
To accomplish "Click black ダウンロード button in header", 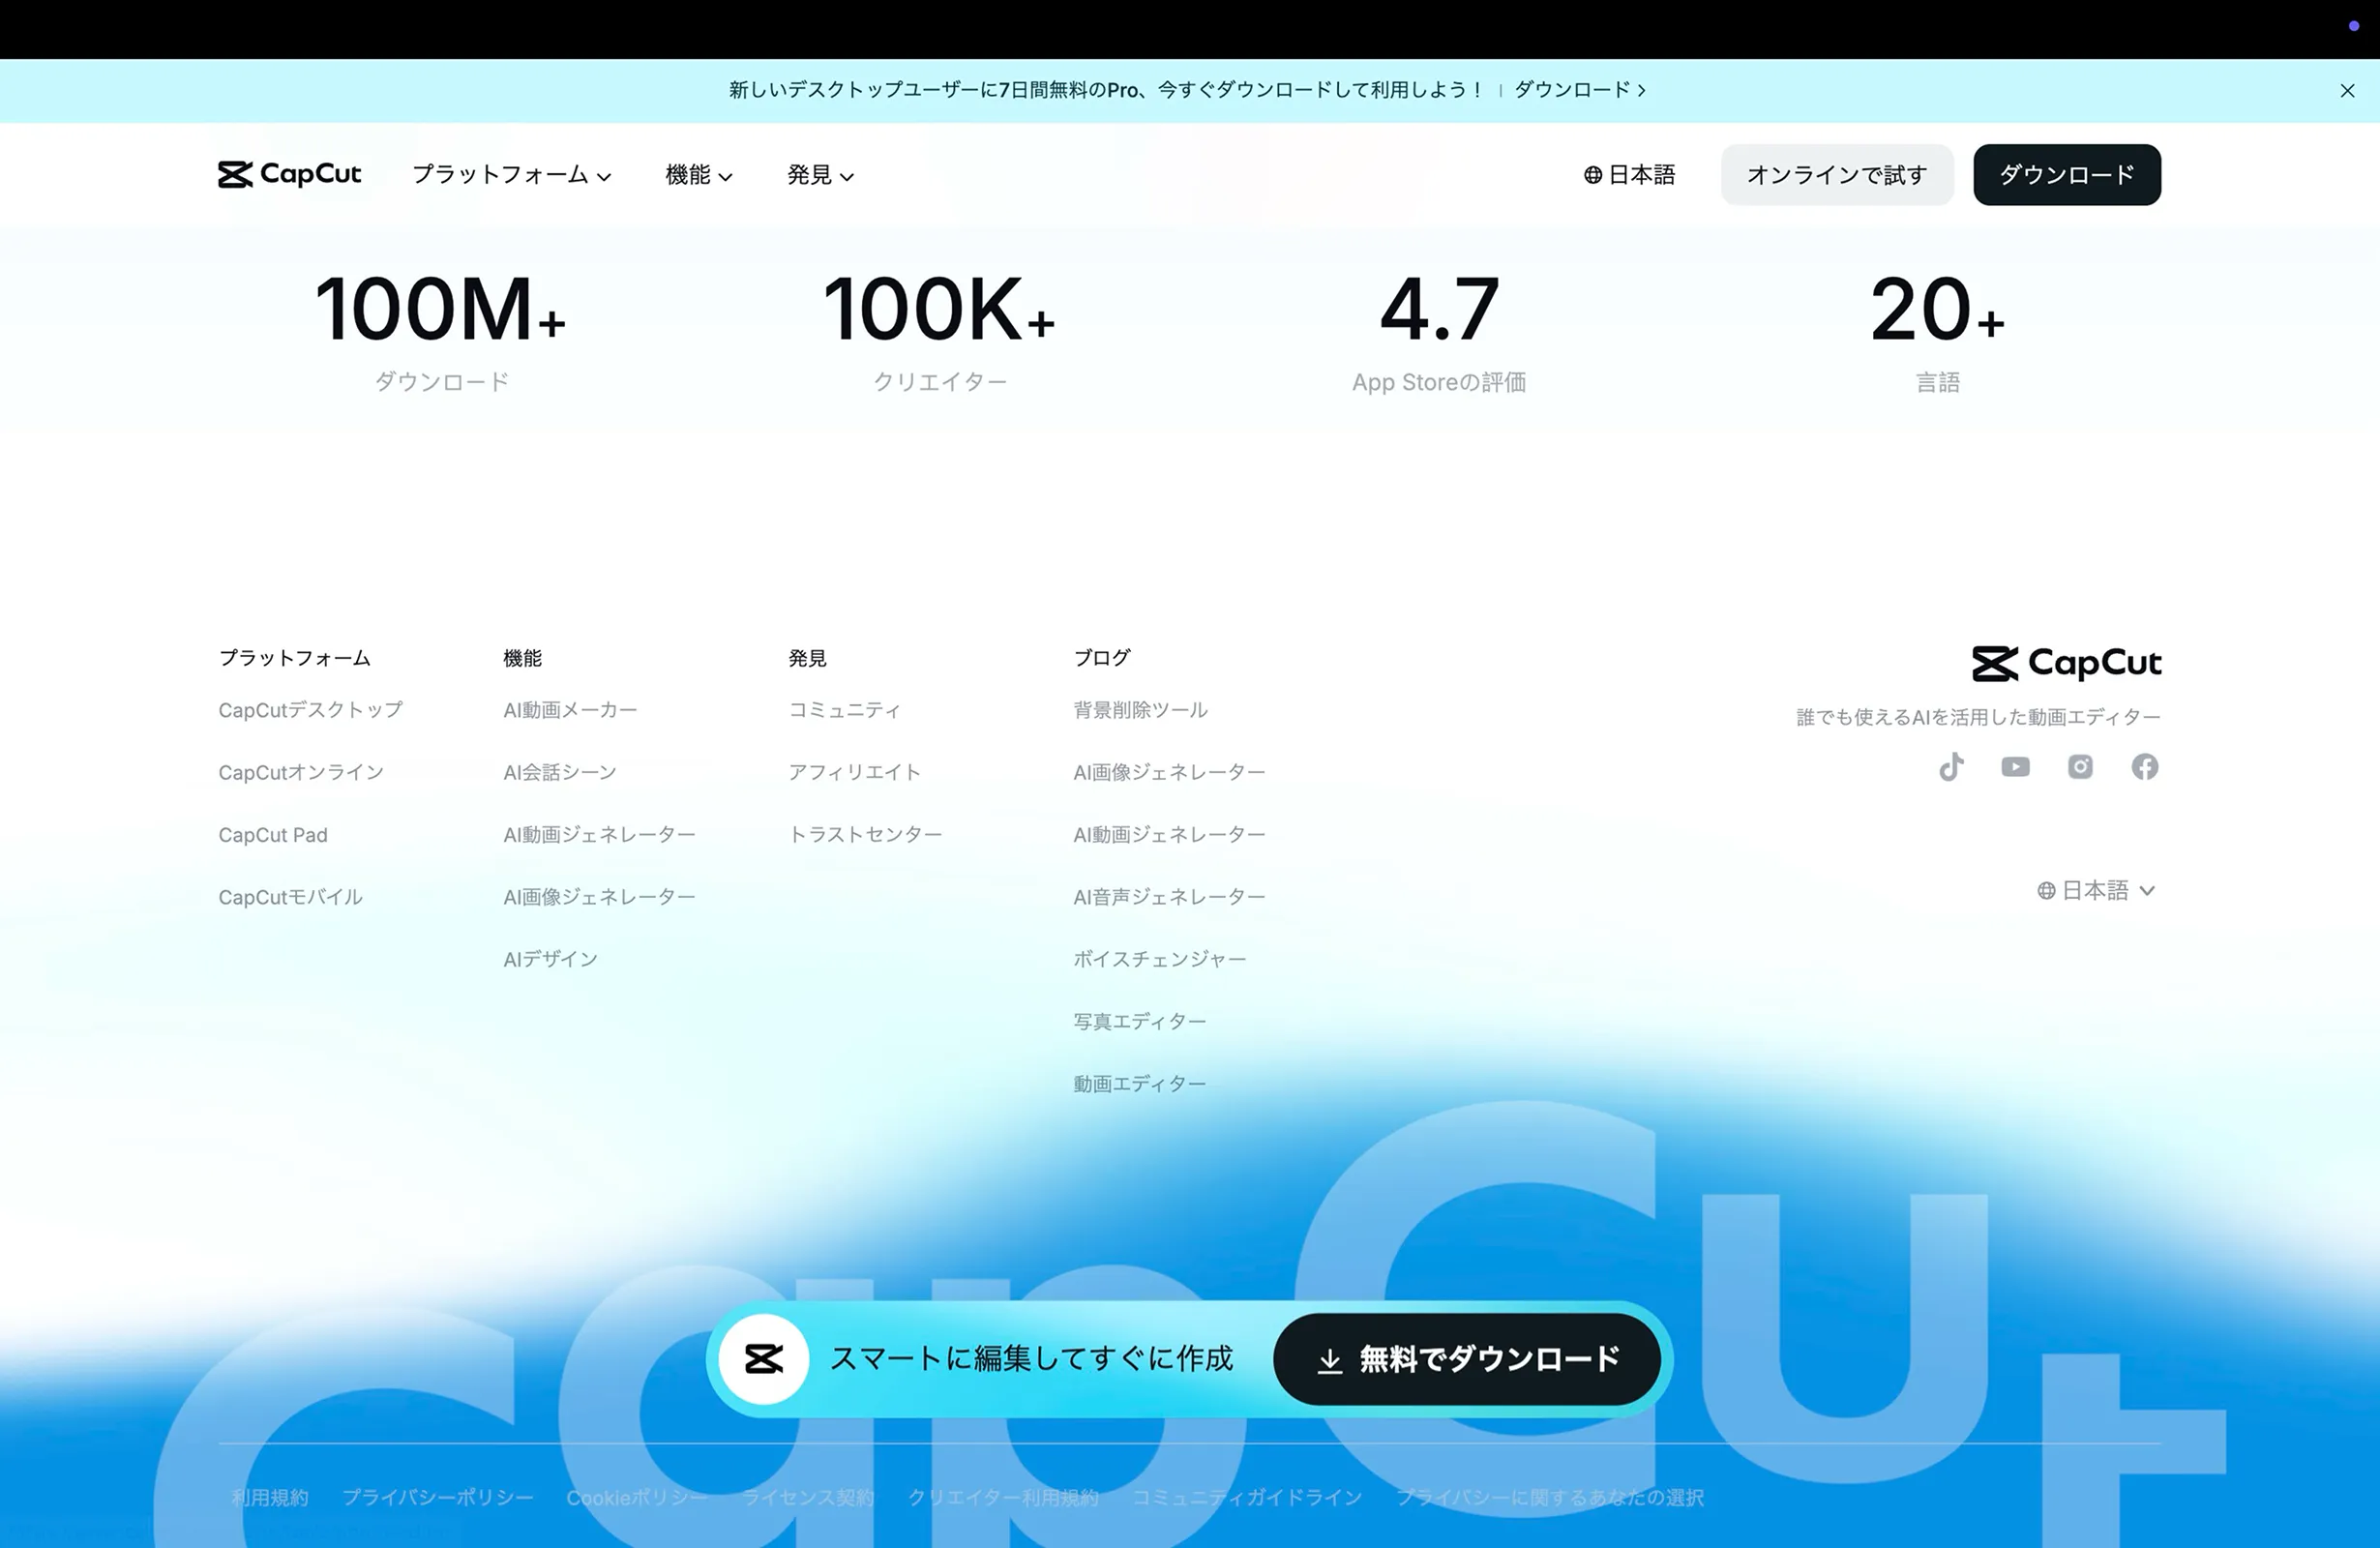I will point(2067,175).
